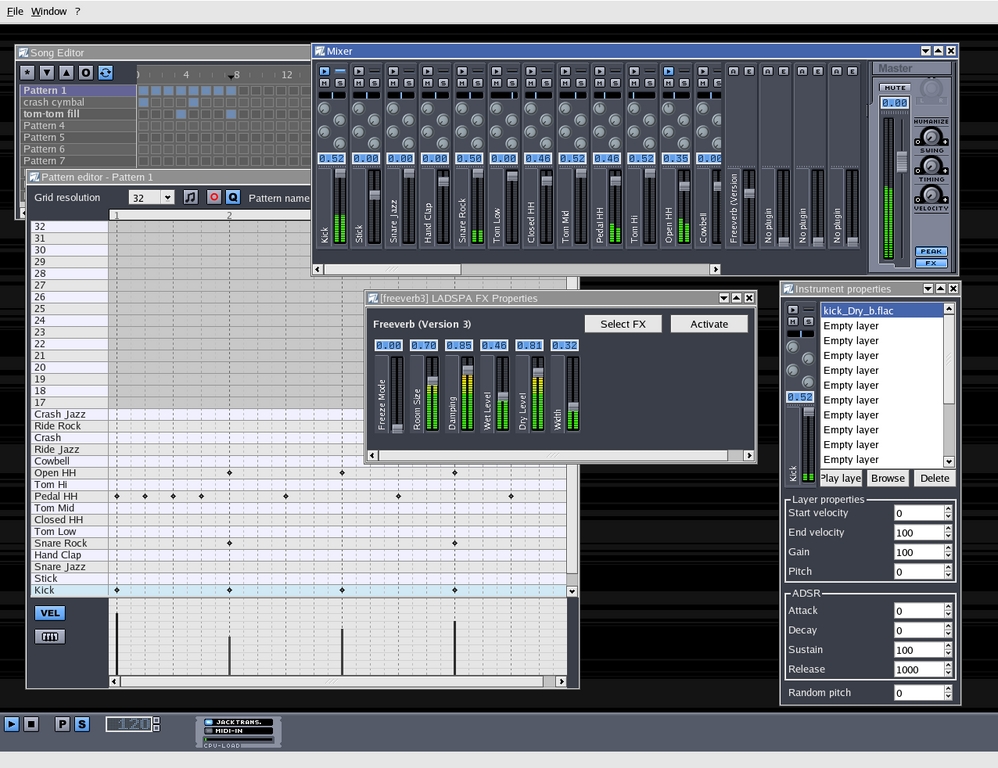Toggle the VEL velocity view button
Screen dimensions: 998x768
point(49,613)
